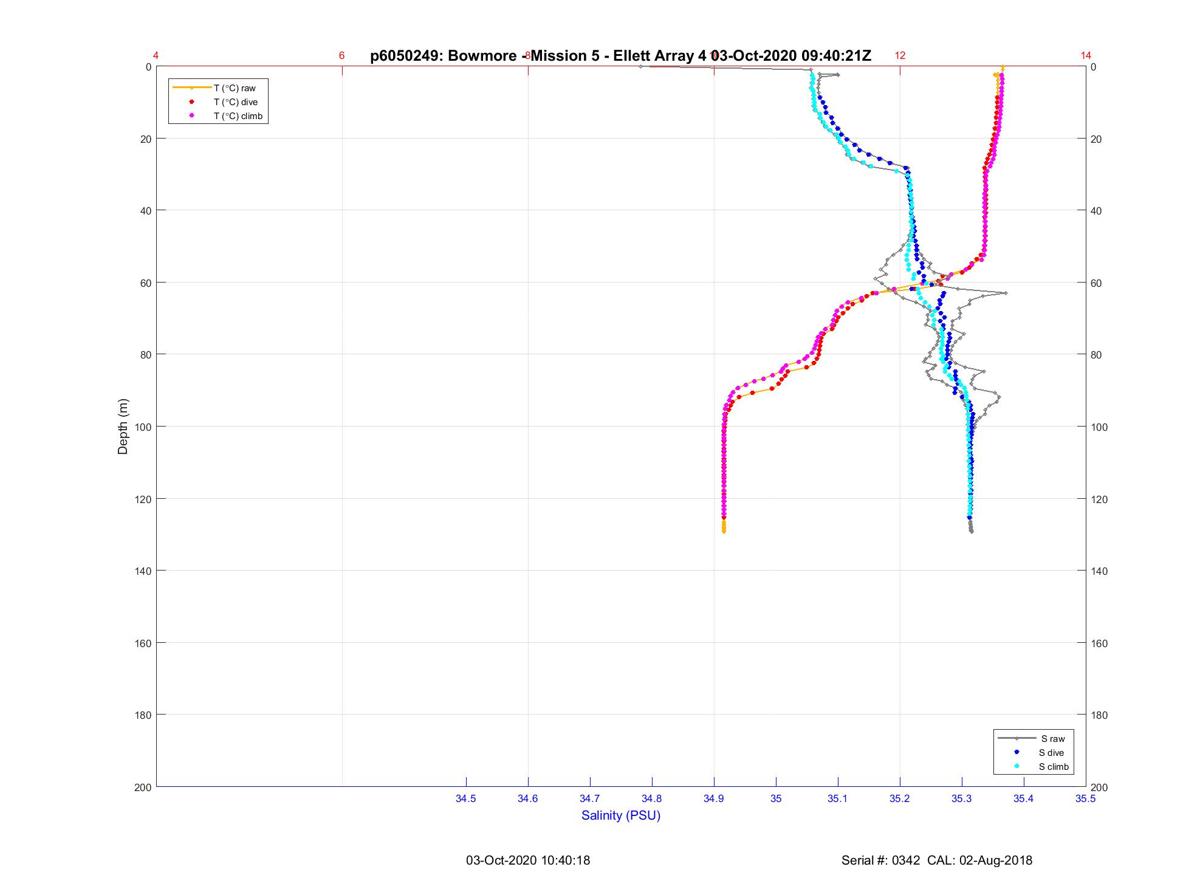Click the 'Serial #: 0342' footer text
The image size is (1200, 885).
click(880, 861)
